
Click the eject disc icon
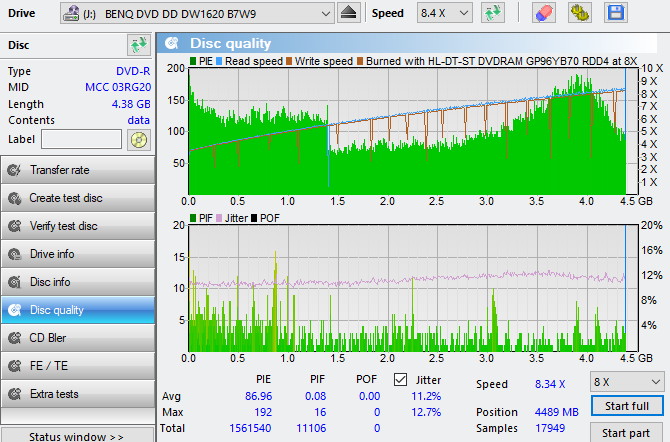click(348, 13)
